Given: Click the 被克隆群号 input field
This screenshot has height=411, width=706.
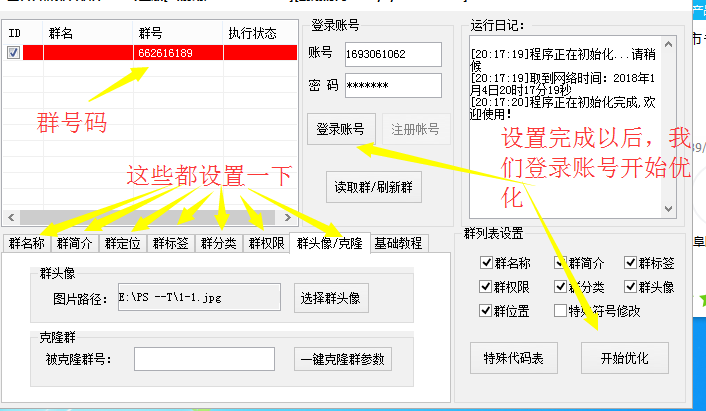Looking at the screenshot, I should [204, 359].
